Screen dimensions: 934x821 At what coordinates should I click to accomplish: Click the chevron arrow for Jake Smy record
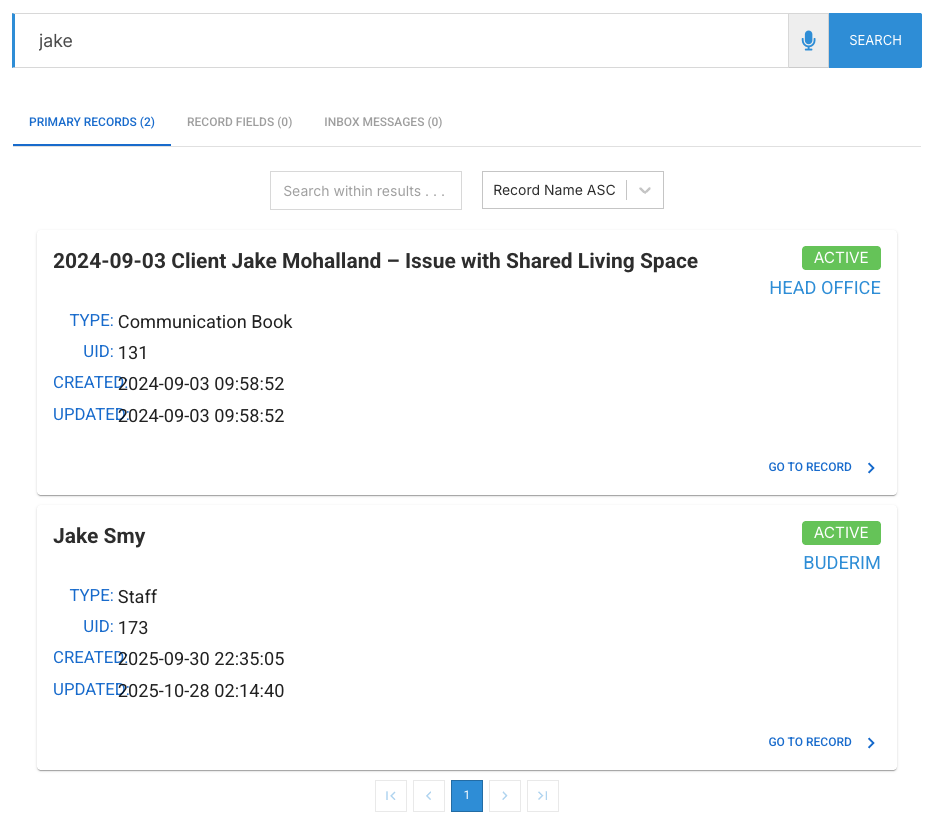(871, 742)
